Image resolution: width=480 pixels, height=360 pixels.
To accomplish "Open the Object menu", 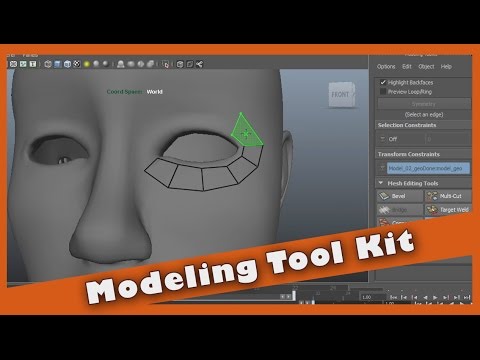I will (426, 67).
